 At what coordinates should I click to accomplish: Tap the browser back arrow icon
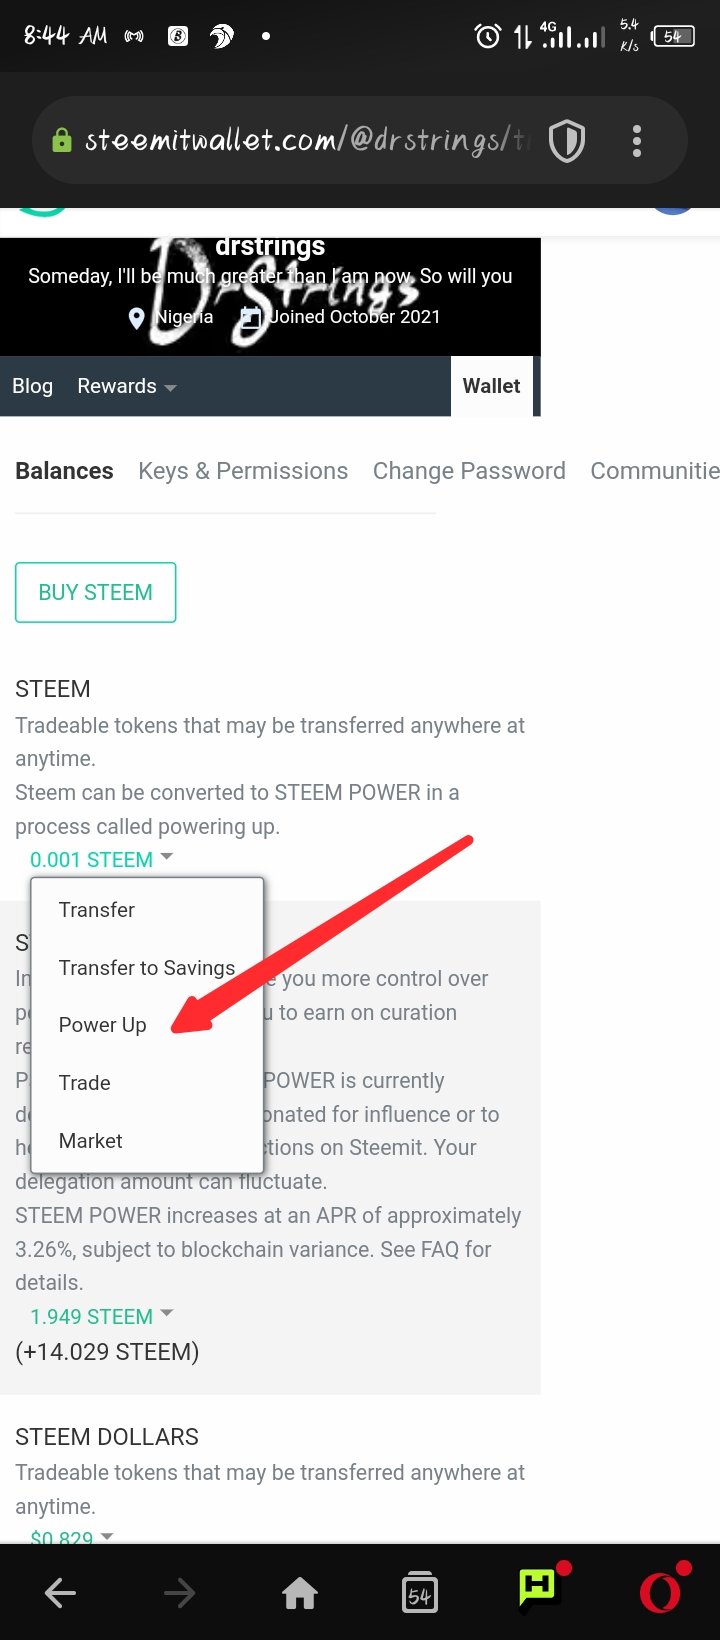[61, 1593]
